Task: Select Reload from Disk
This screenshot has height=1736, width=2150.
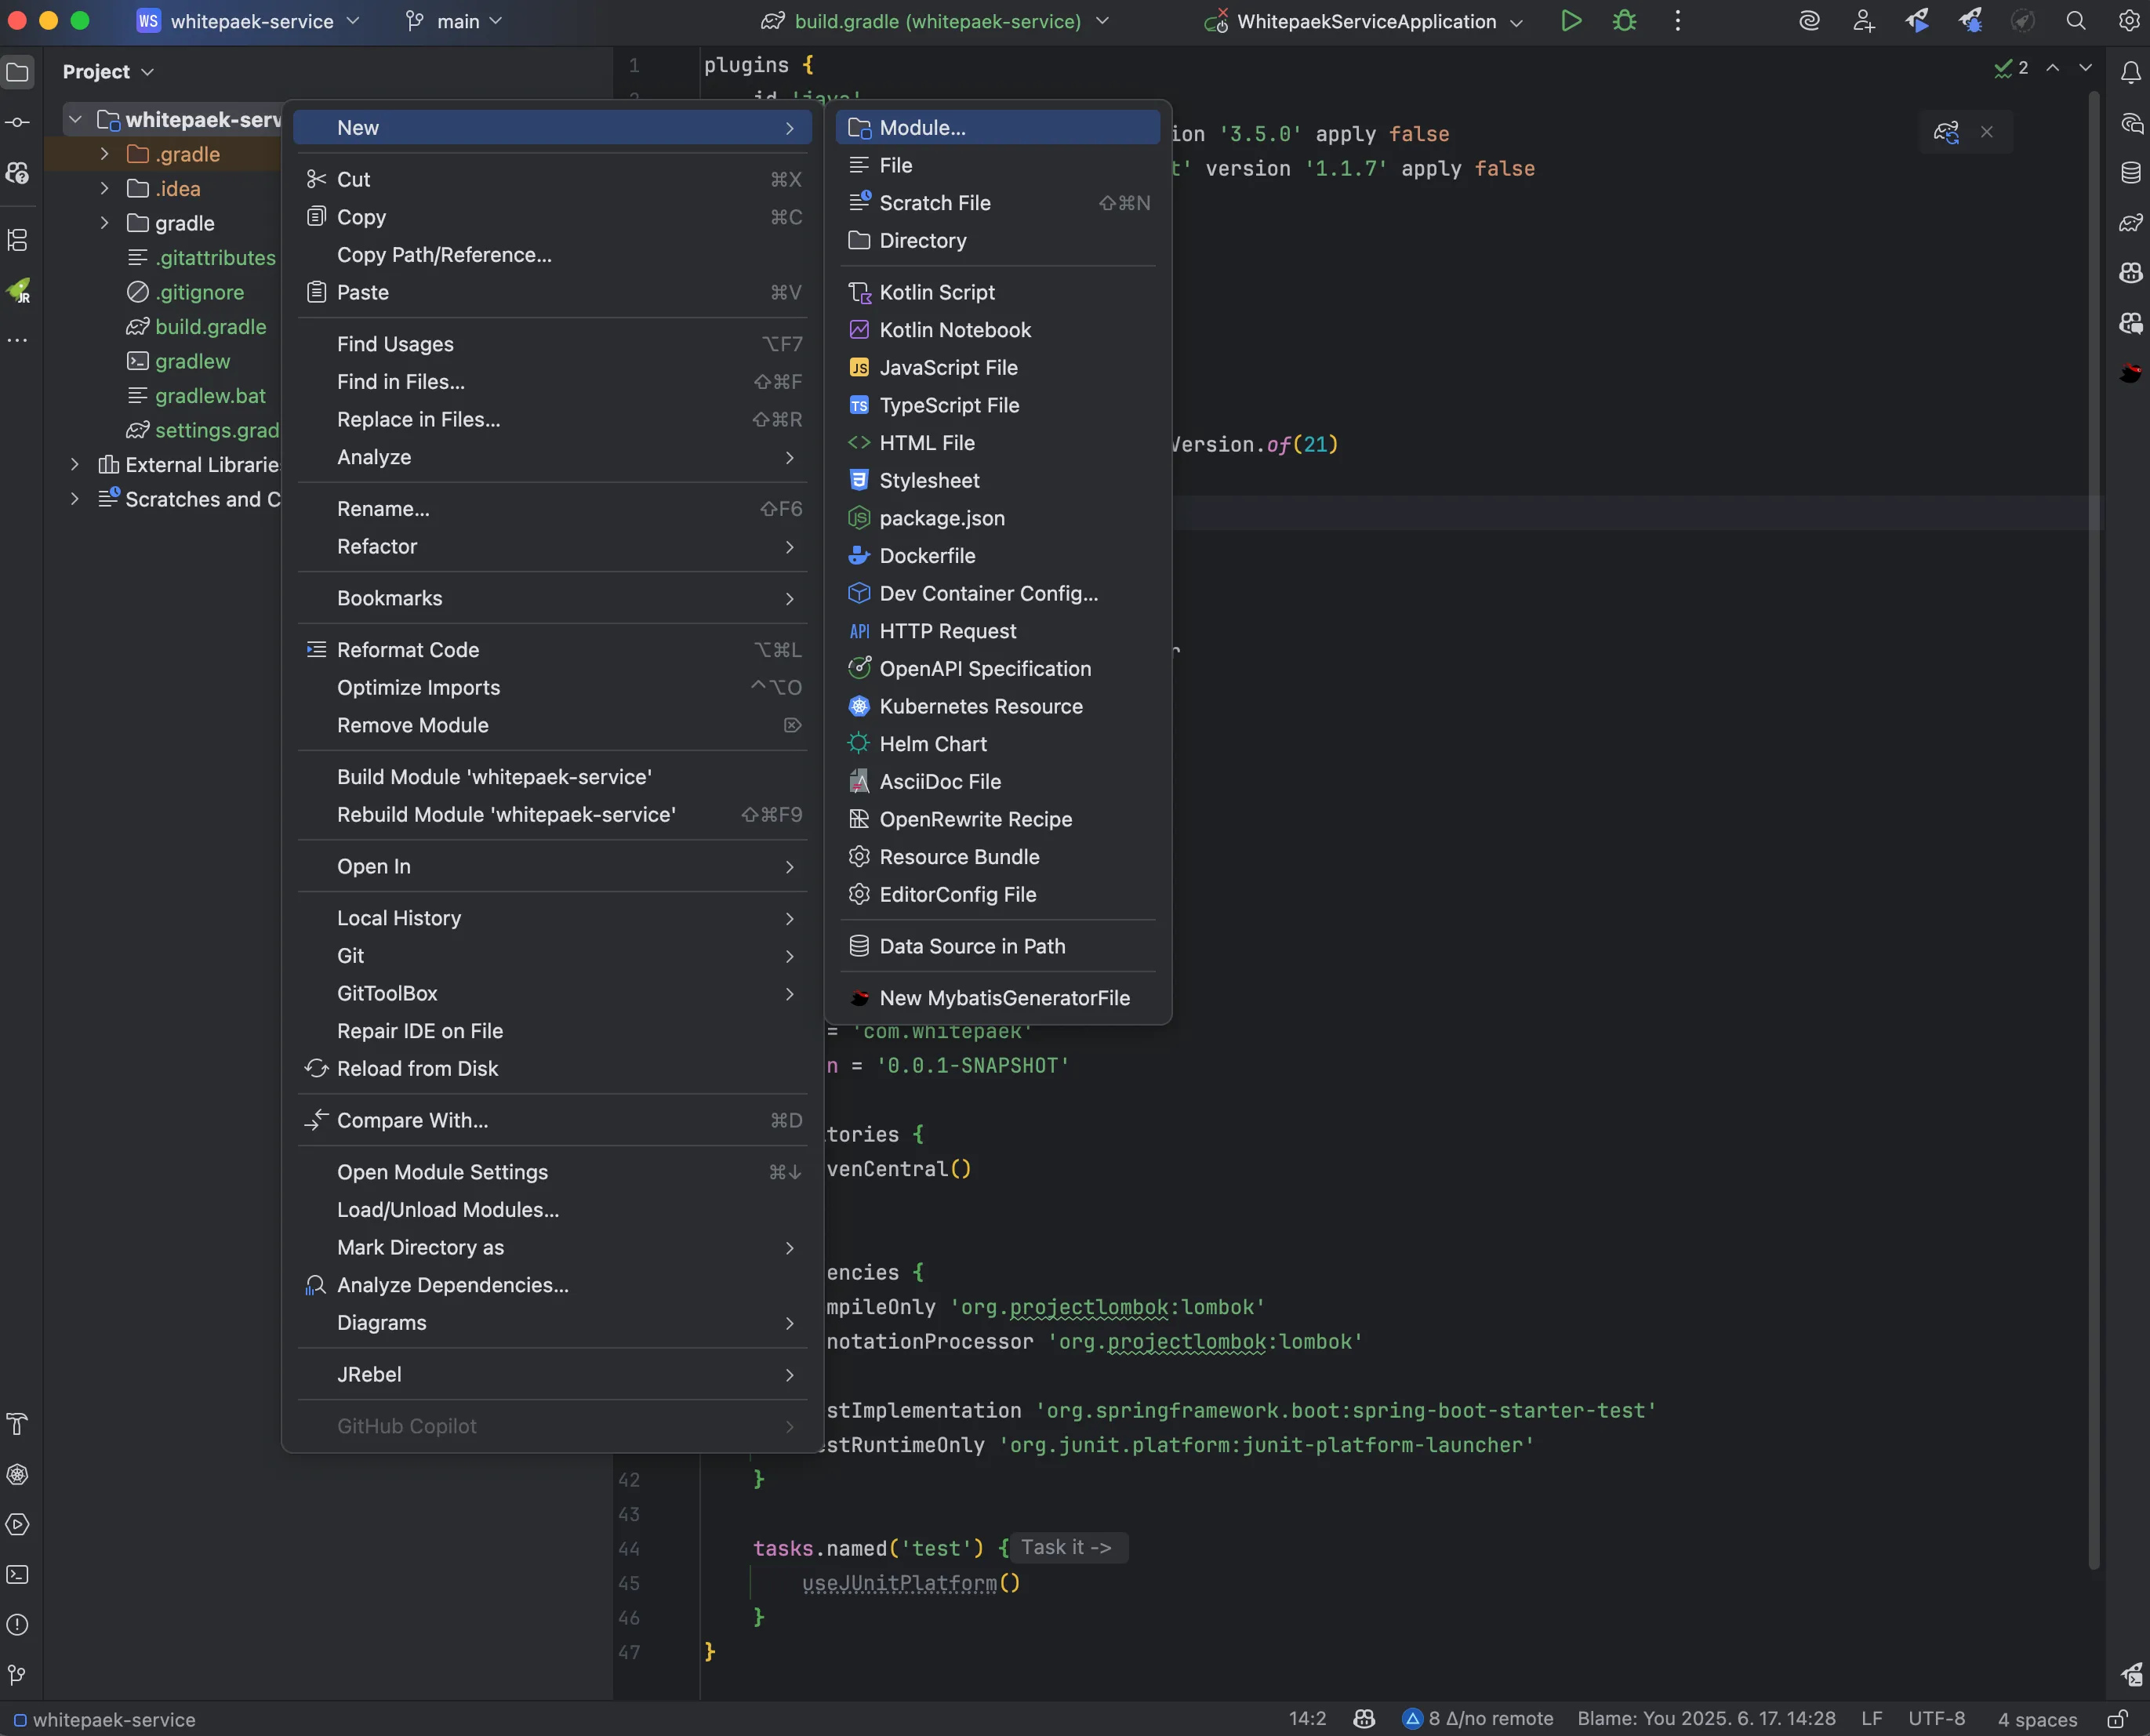Action: click(553, 1069)
